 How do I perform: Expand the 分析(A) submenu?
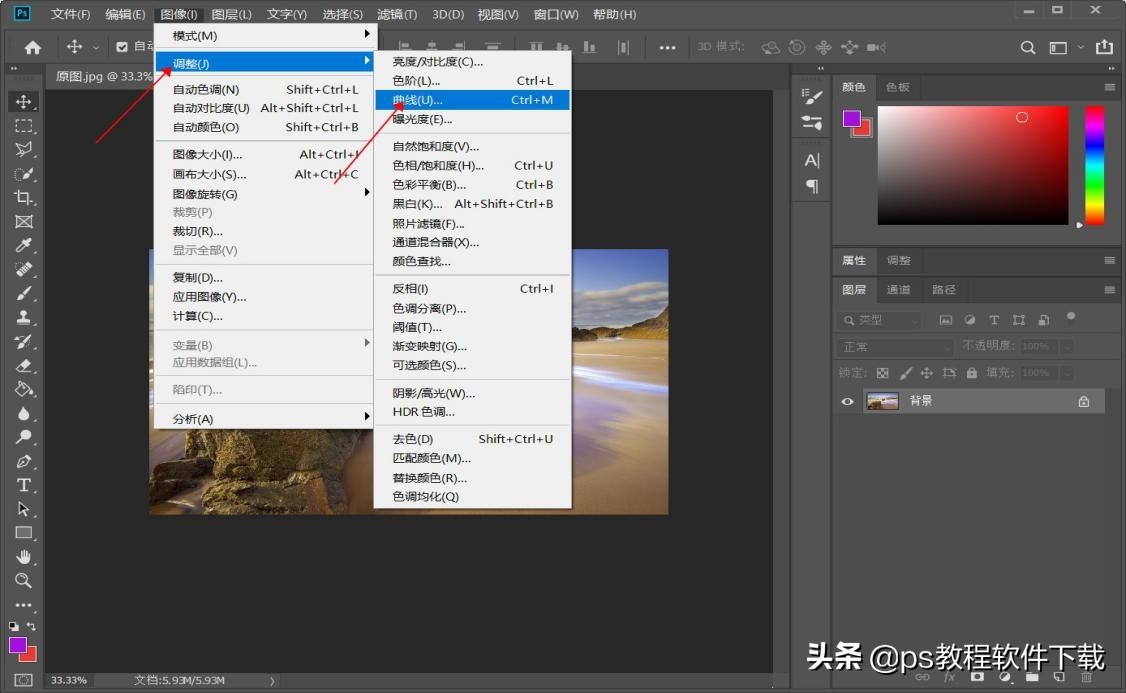coord(264,419)
